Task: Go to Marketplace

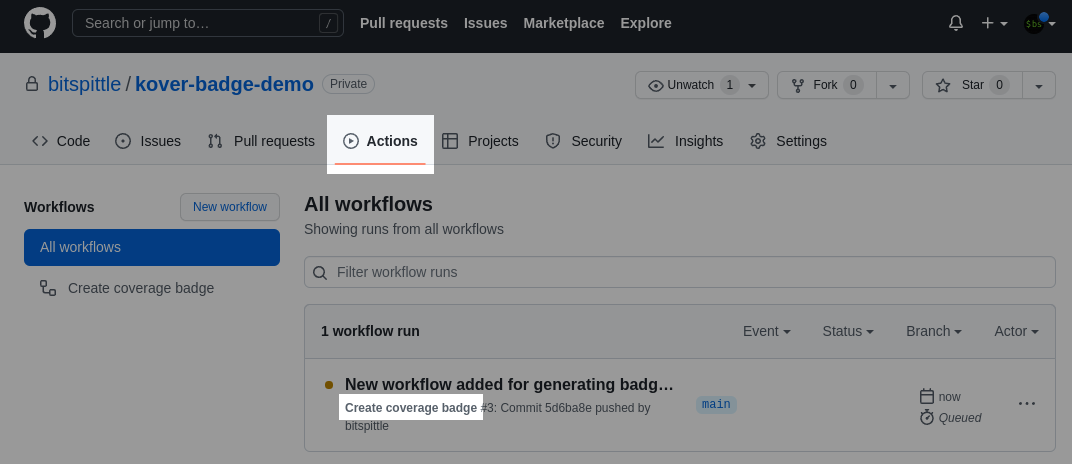Action: pos(563,23)
